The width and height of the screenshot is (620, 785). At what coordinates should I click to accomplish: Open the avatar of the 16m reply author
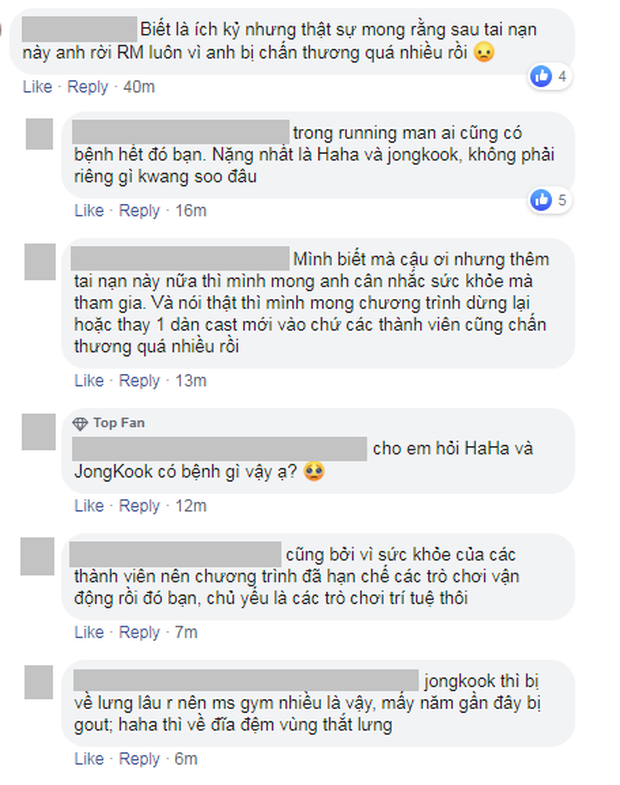point(40,134)
